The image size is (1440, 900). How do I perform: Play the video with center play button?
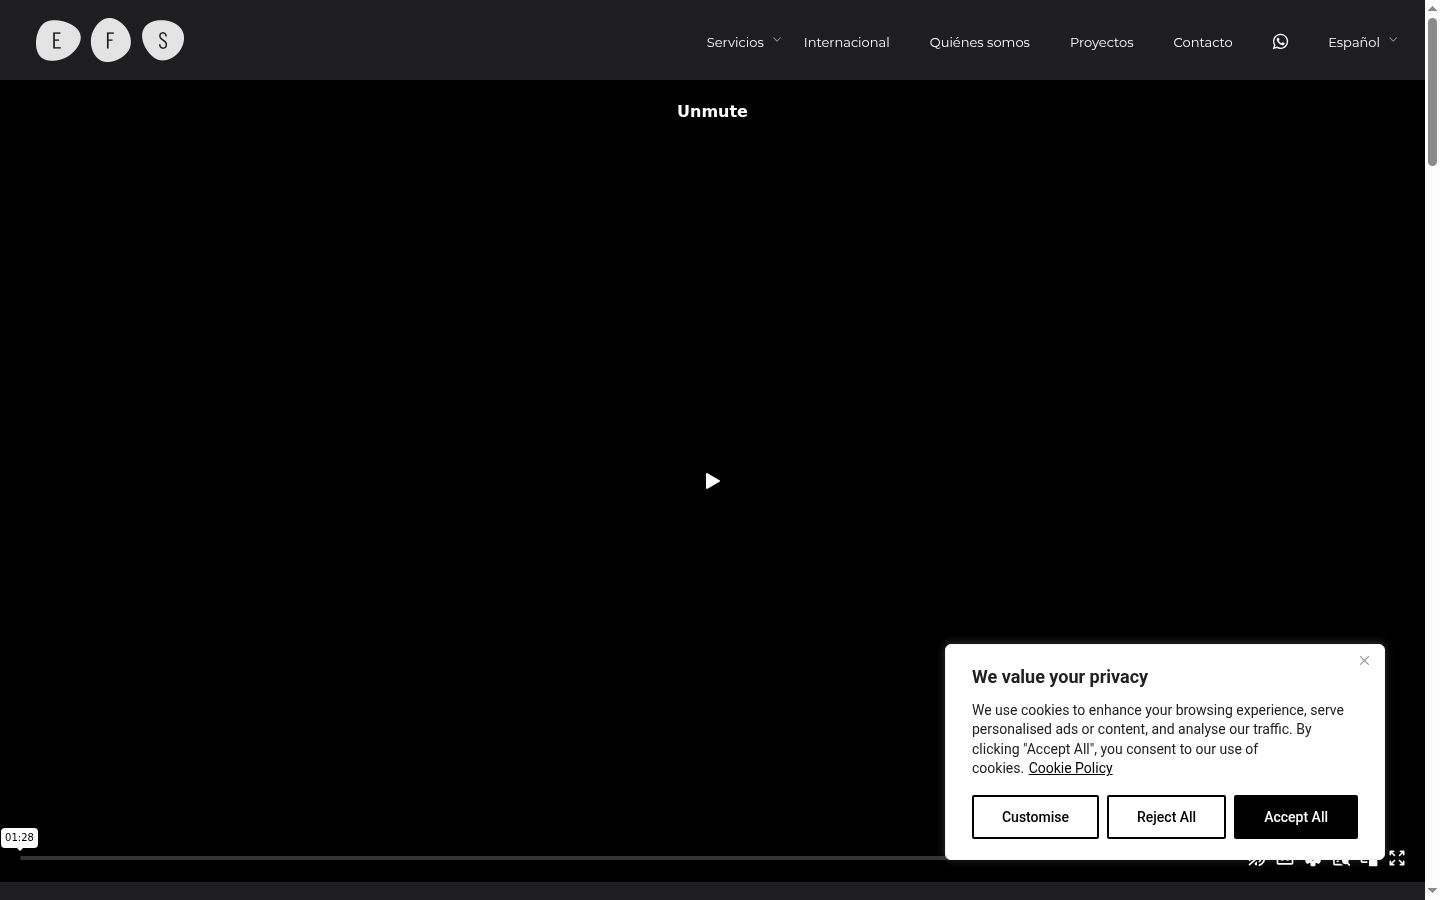click(712, 481)
